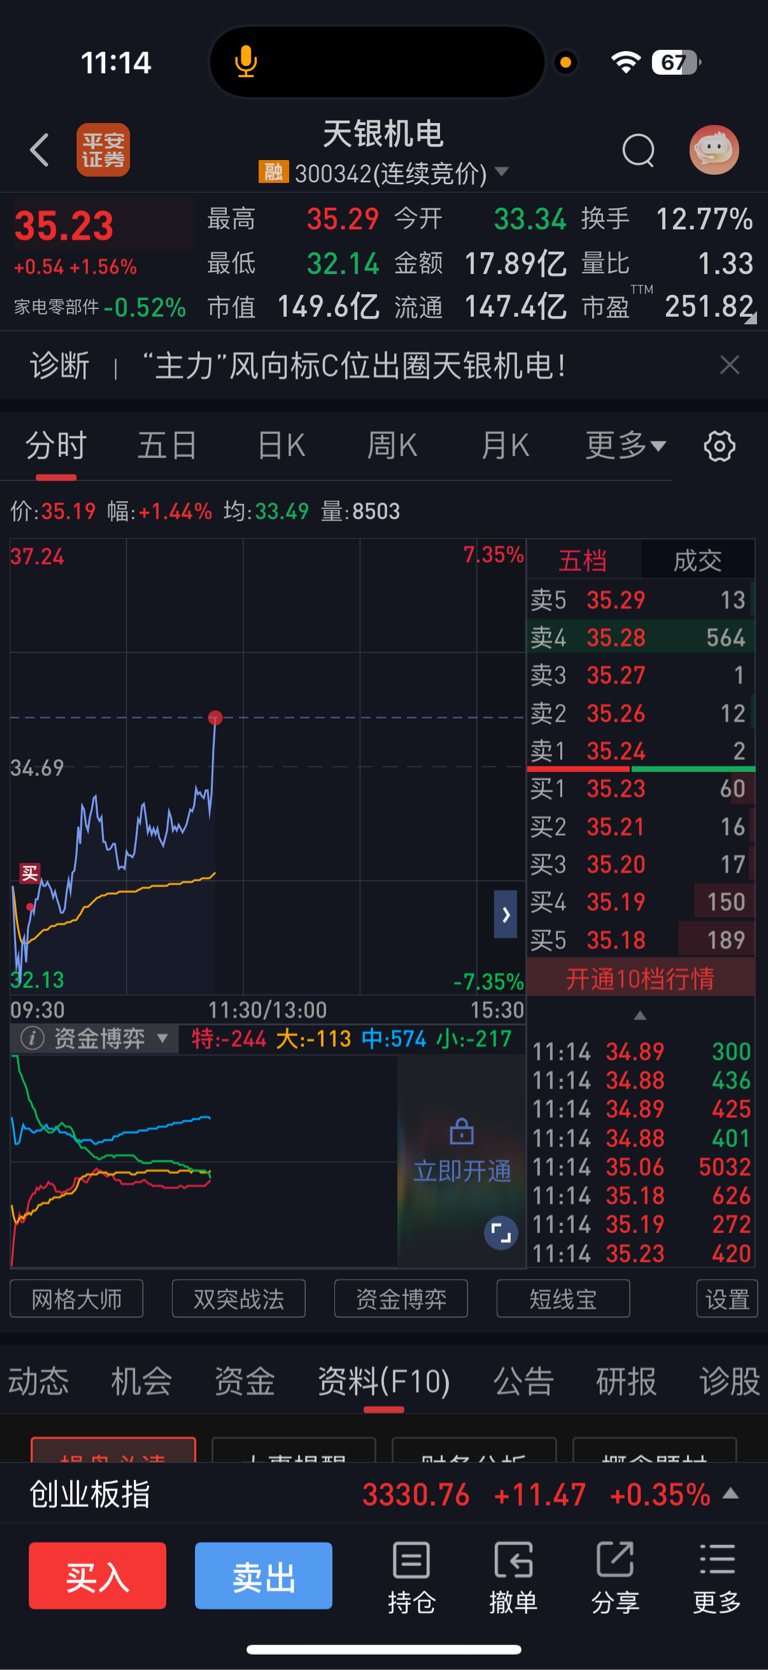Click the 网格大师 button
Screen dimensions: 768x1670
[76, 1299]
